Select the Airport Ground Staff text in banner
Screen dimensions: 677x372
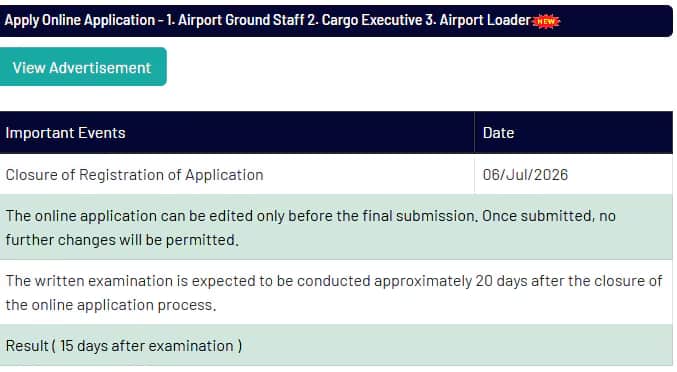coord(241,20)
